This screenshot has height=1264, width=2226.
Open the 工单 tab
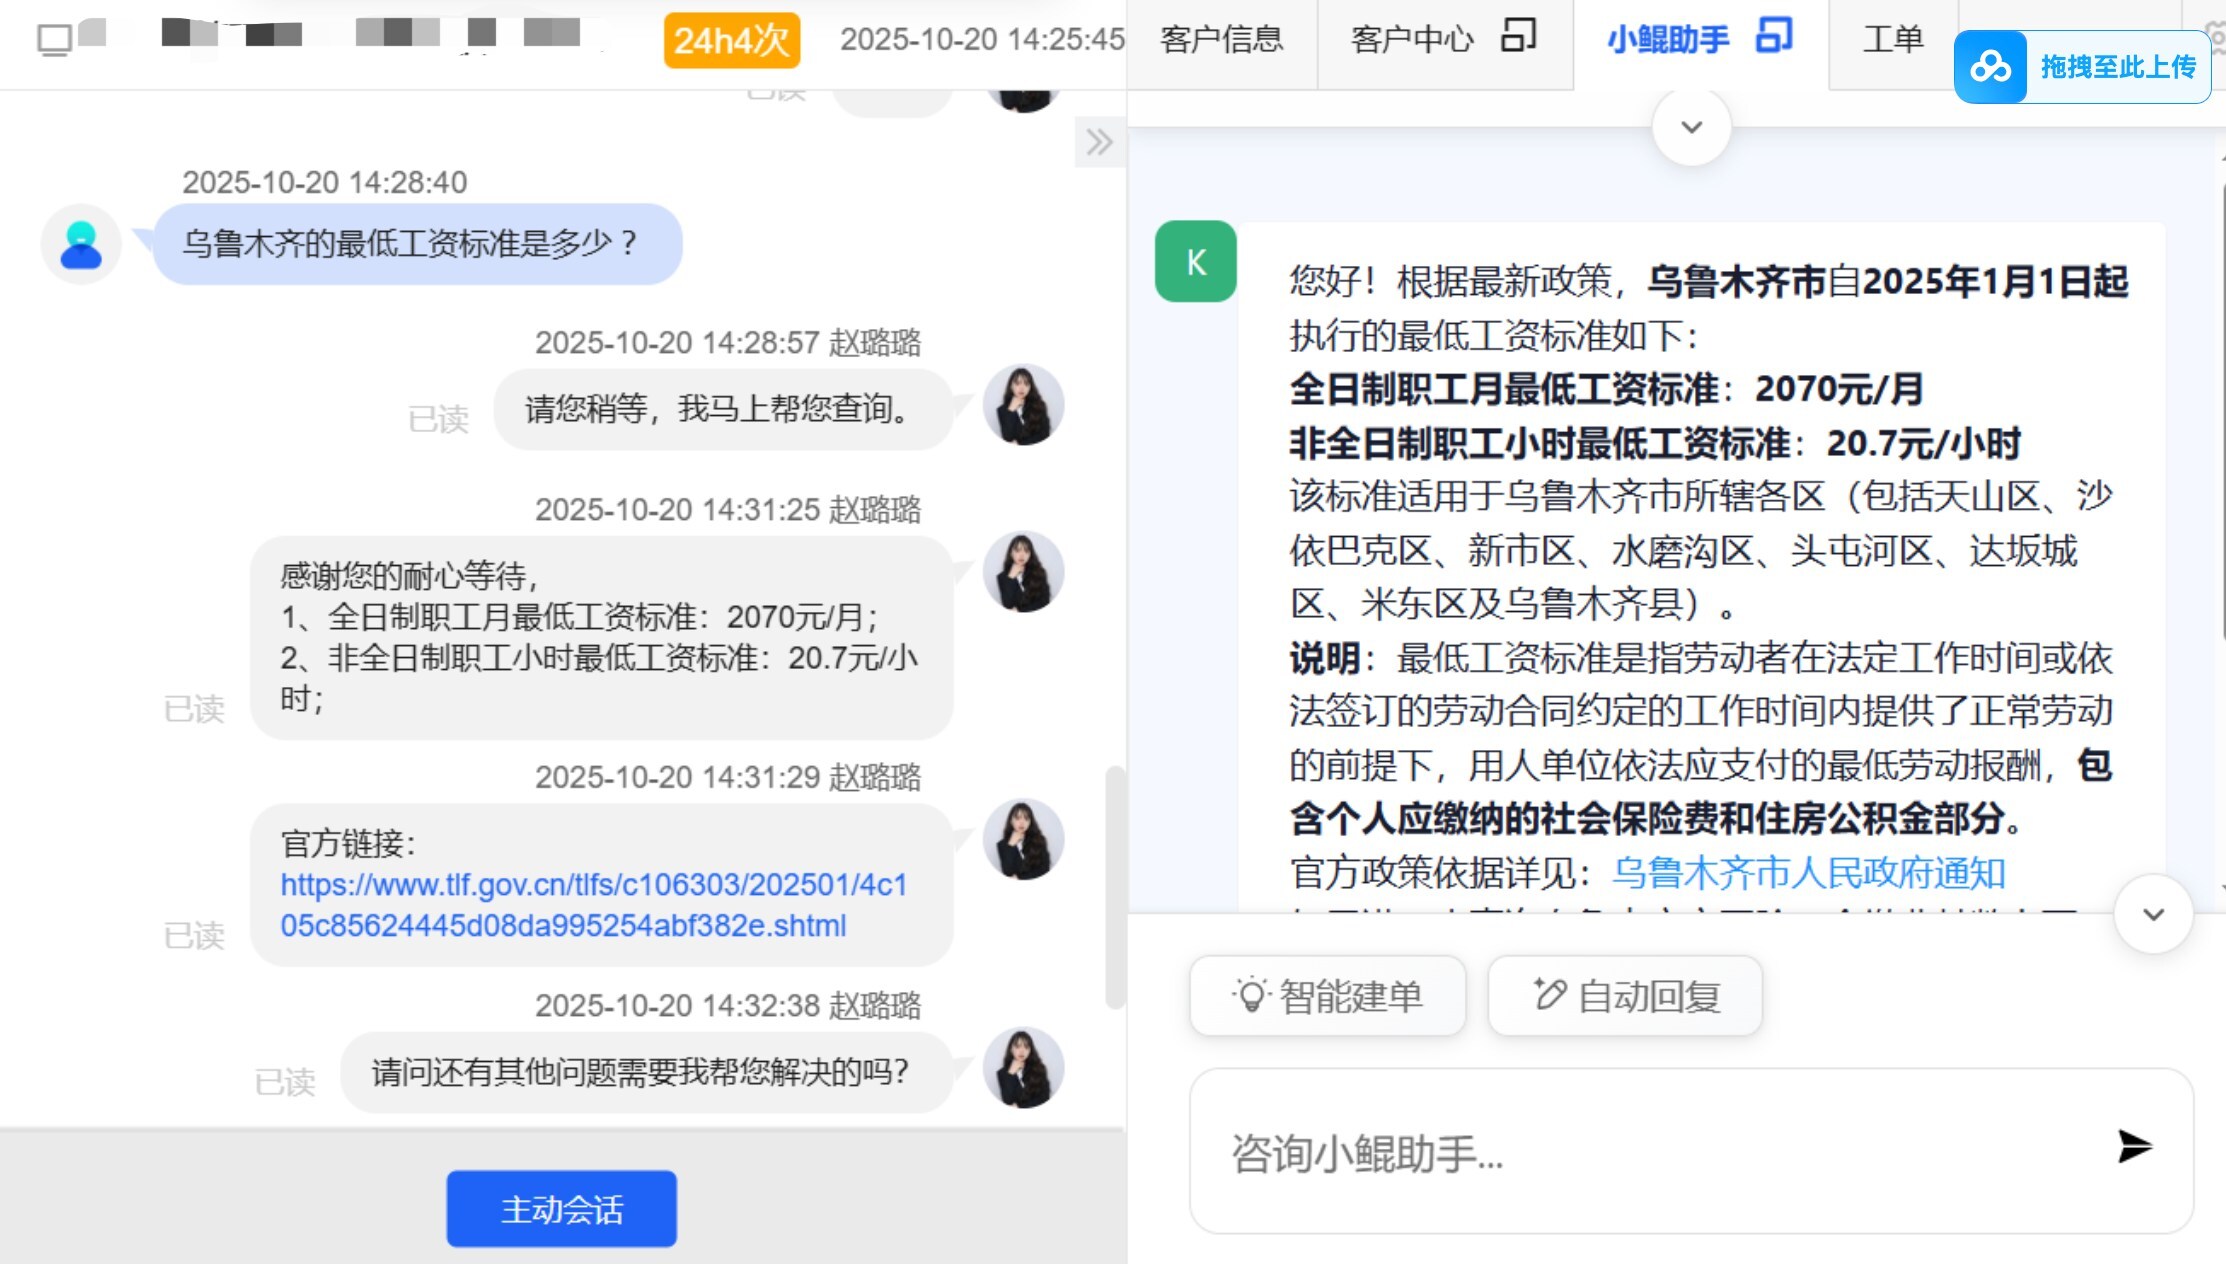click(x=1892, y=40)
